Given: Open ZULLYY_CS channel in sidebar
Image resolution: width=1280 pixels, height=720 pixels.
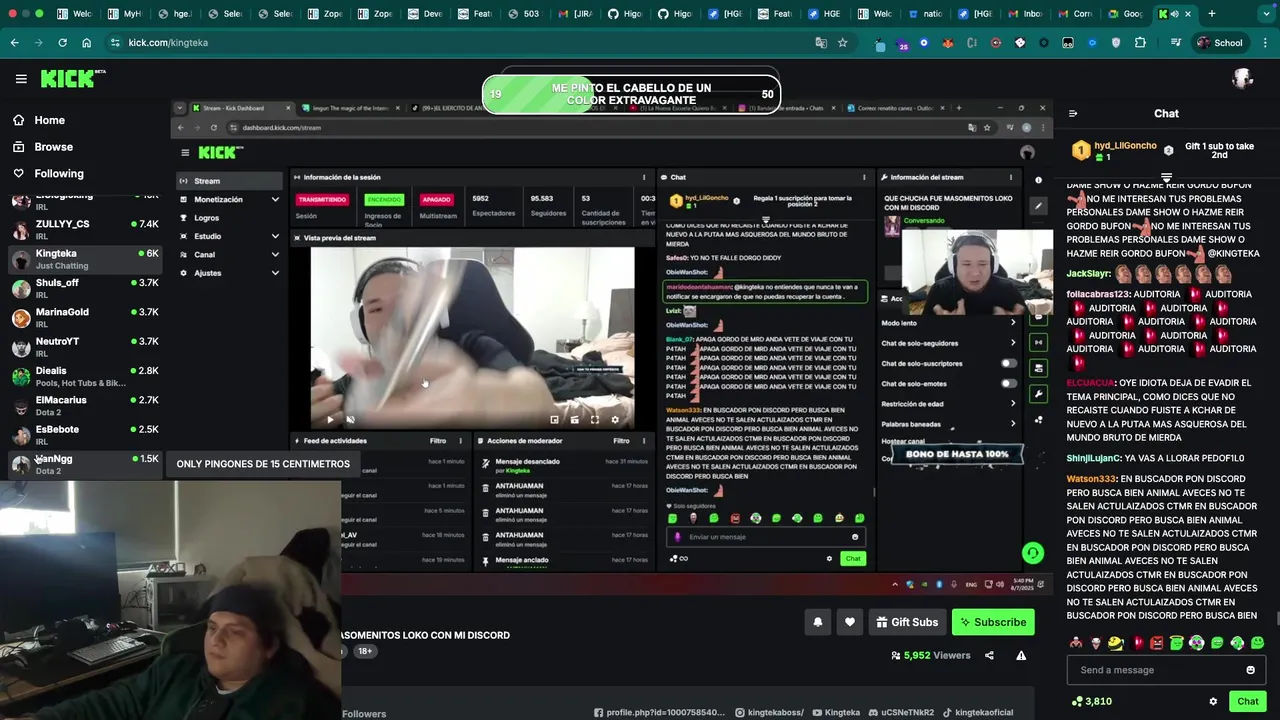Looking at the screenshot, I should pyautogui.click(x=84, y=229).
